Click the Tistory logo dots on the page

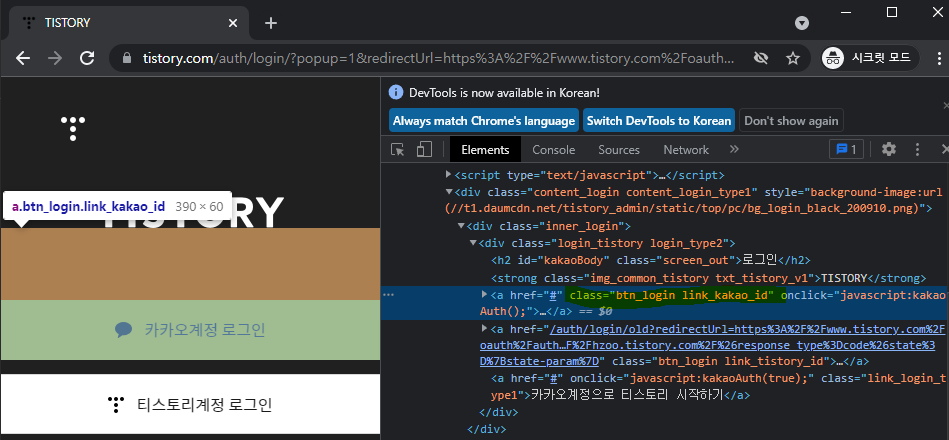click(x=73, y=128)
